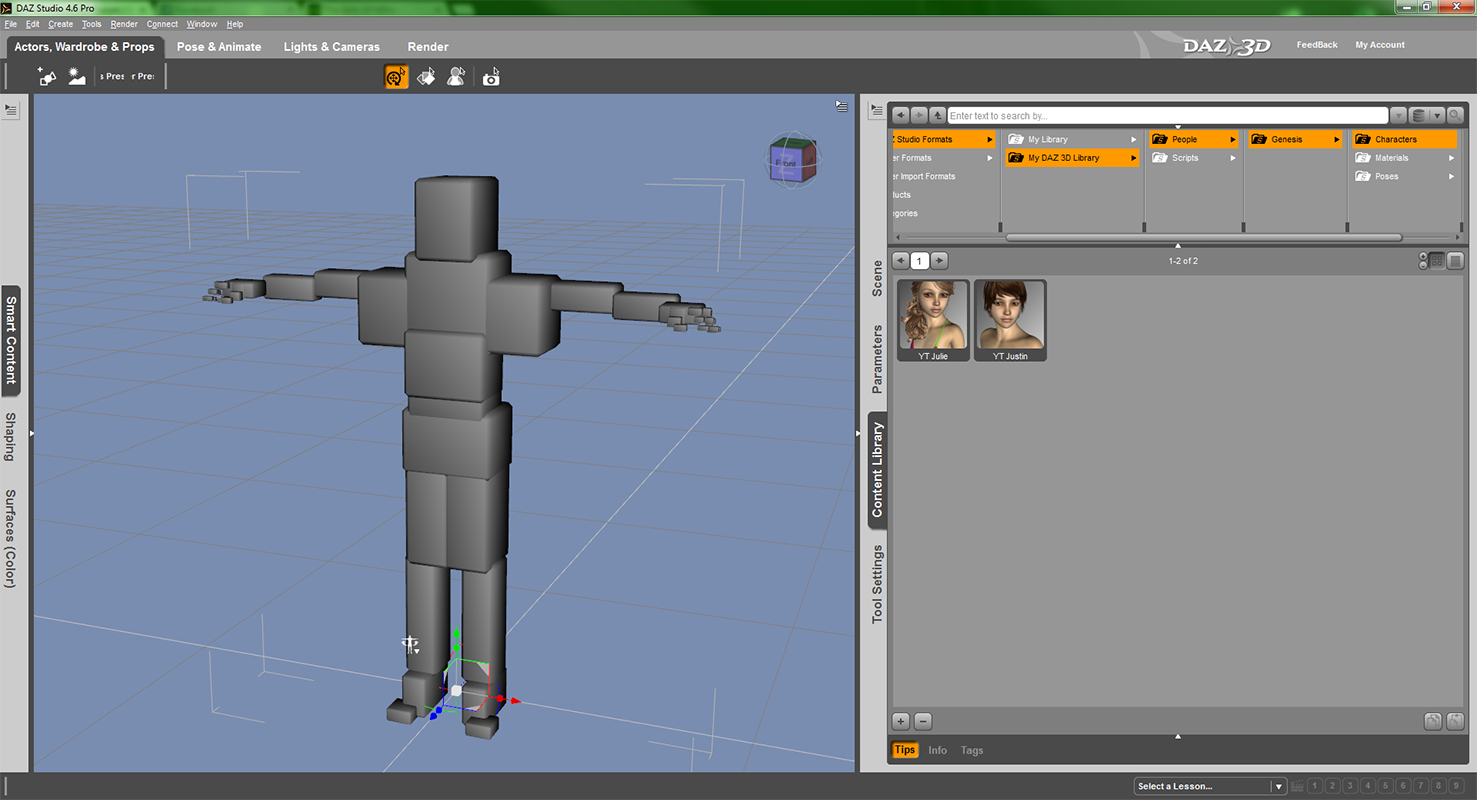The image size is (1477, 800).
Task: Toggle the Tips pane at bottom
Action: 904,750
